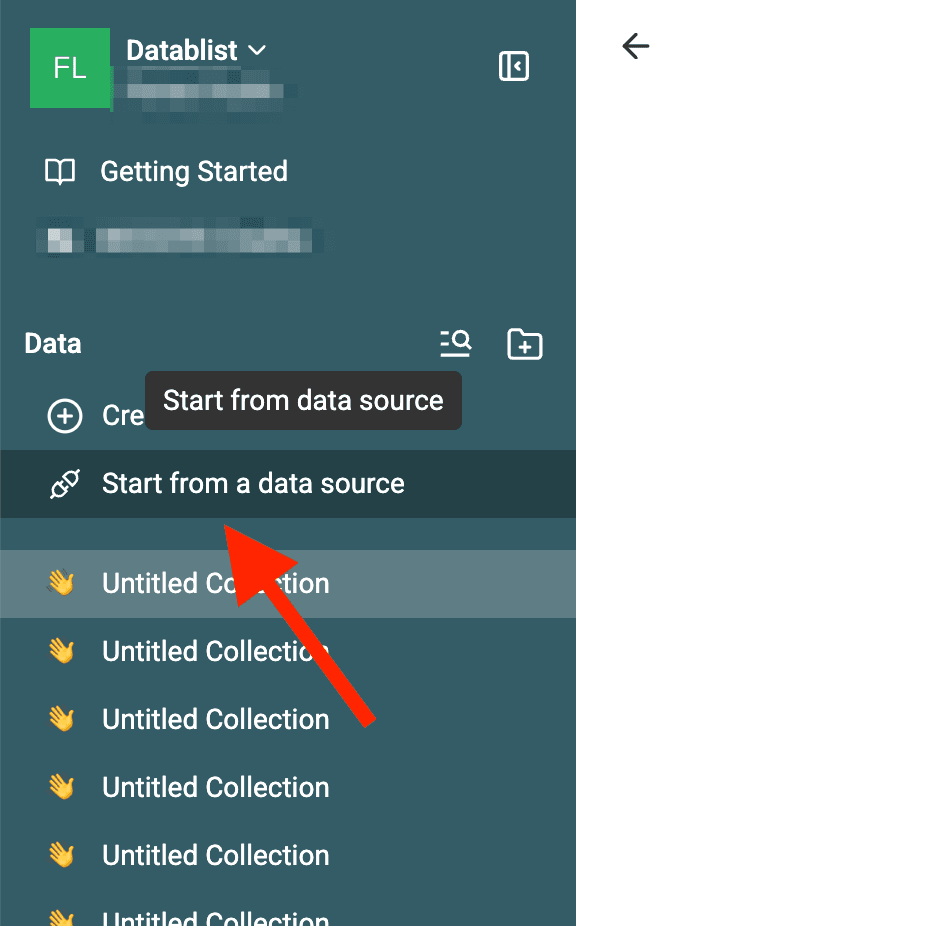Click the plug icon for data sources
Image resolution: width=936 pixels, height=926 pixels.
[x=64, y=483]
